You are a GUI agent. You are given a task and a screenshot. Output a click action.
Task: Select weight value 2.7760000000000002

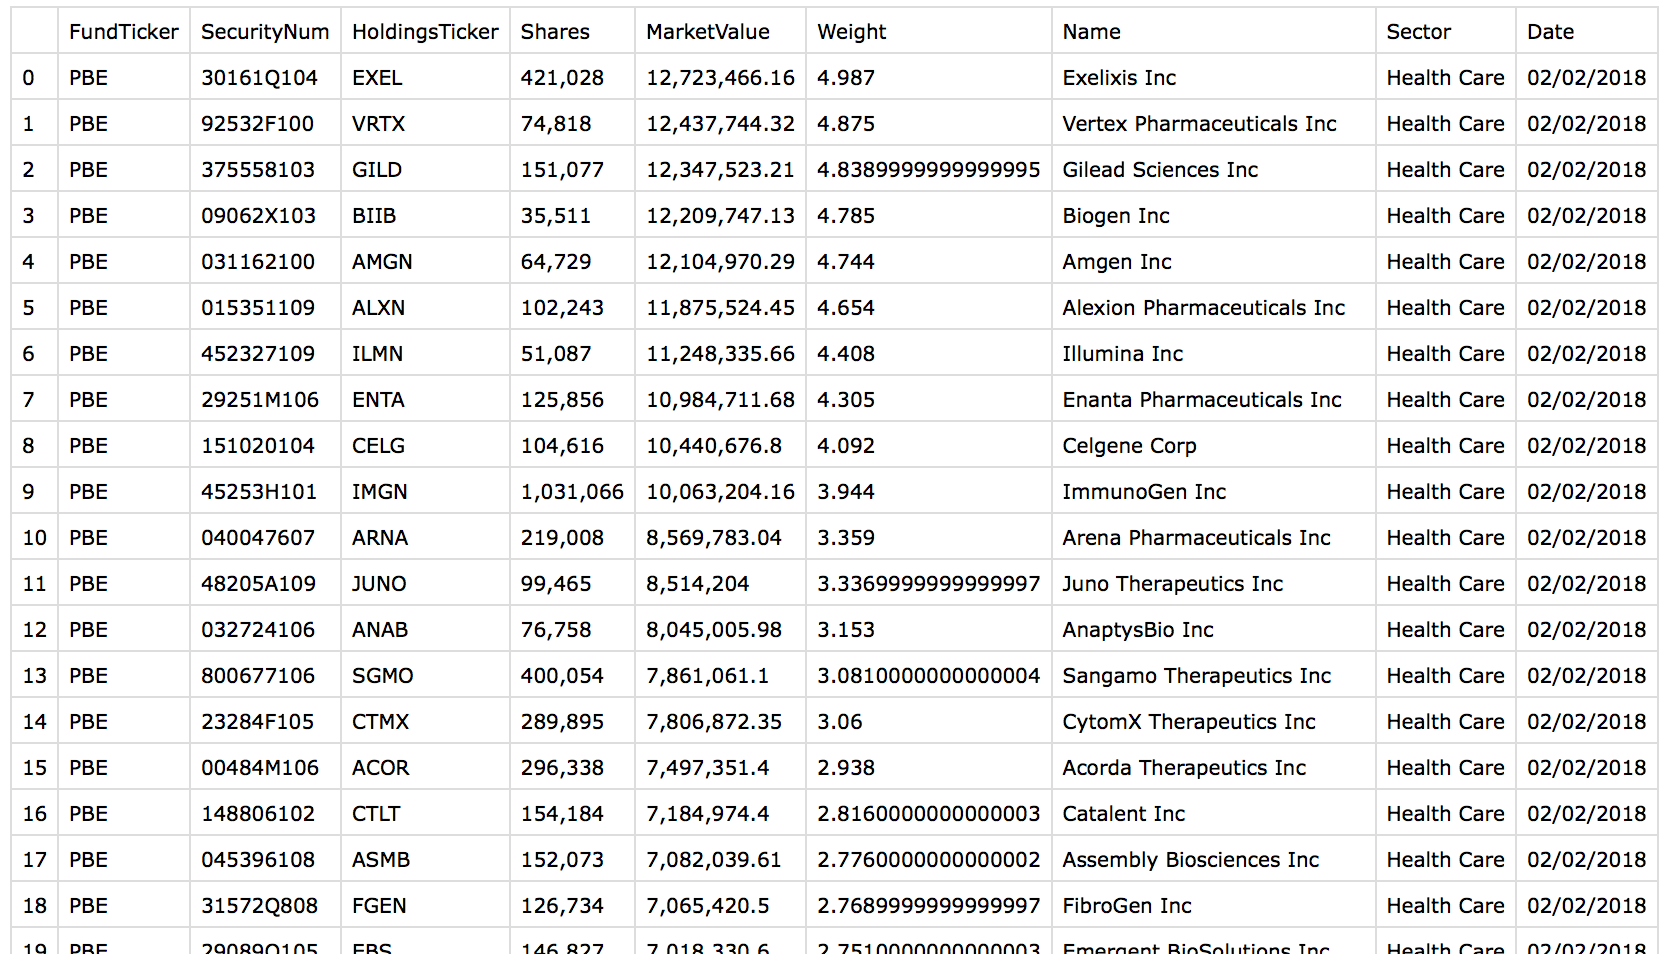(928, 860)
